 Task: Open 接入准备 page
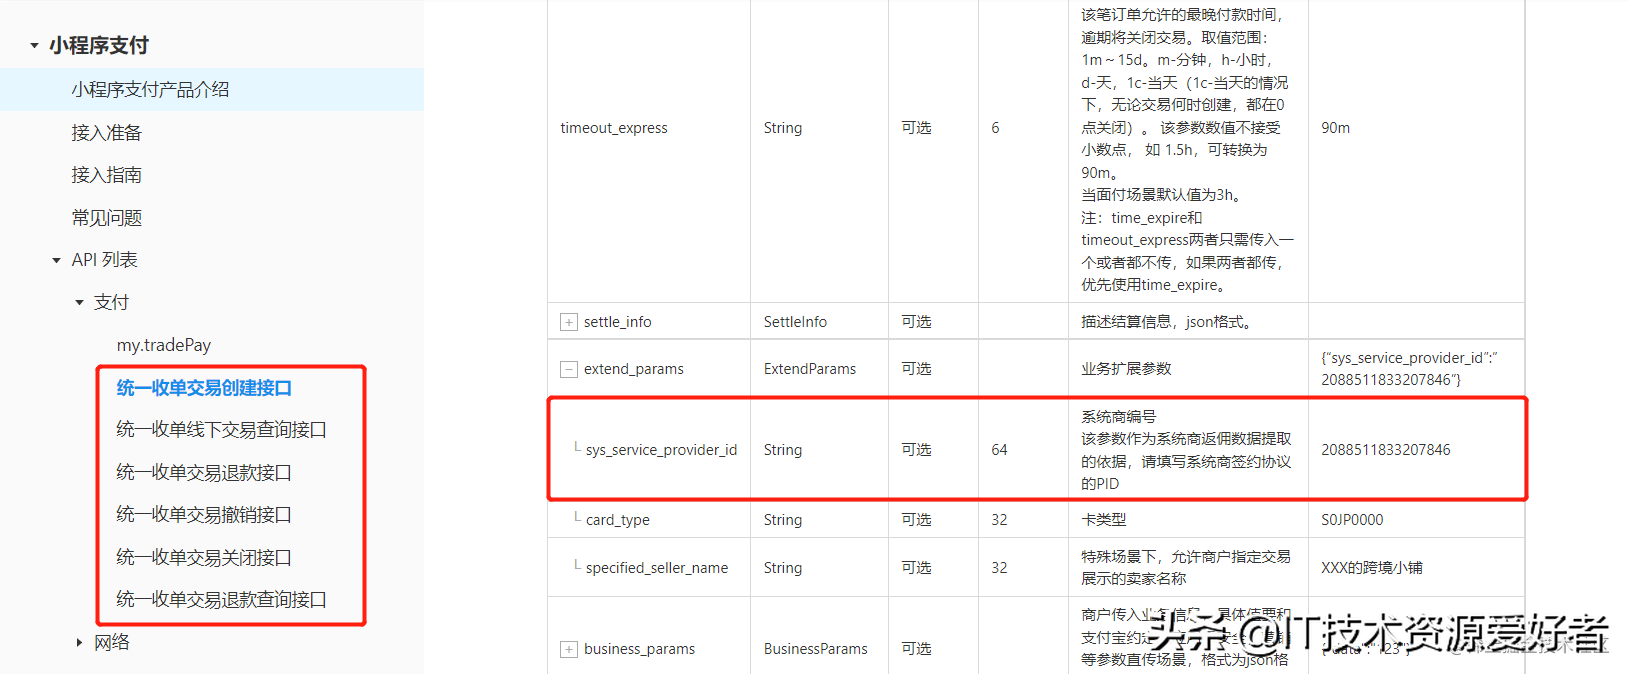(x=107, y=132)
